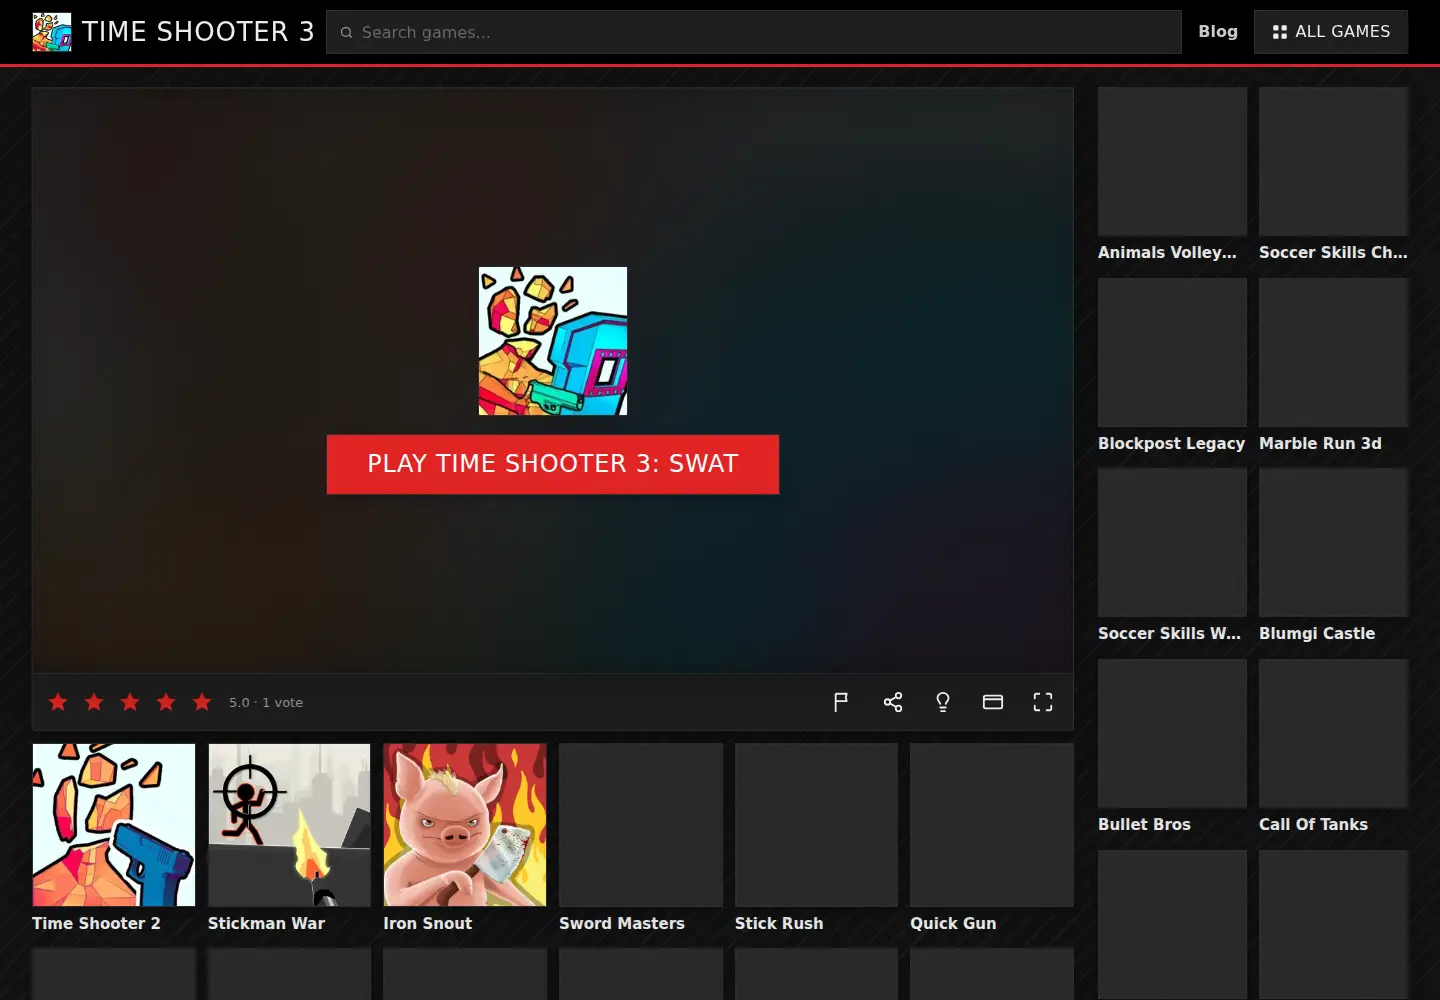Open the ALL GAMES menu
Image resolution: width=1440 pixels, height=1000 pixels.
point(1331,32)
